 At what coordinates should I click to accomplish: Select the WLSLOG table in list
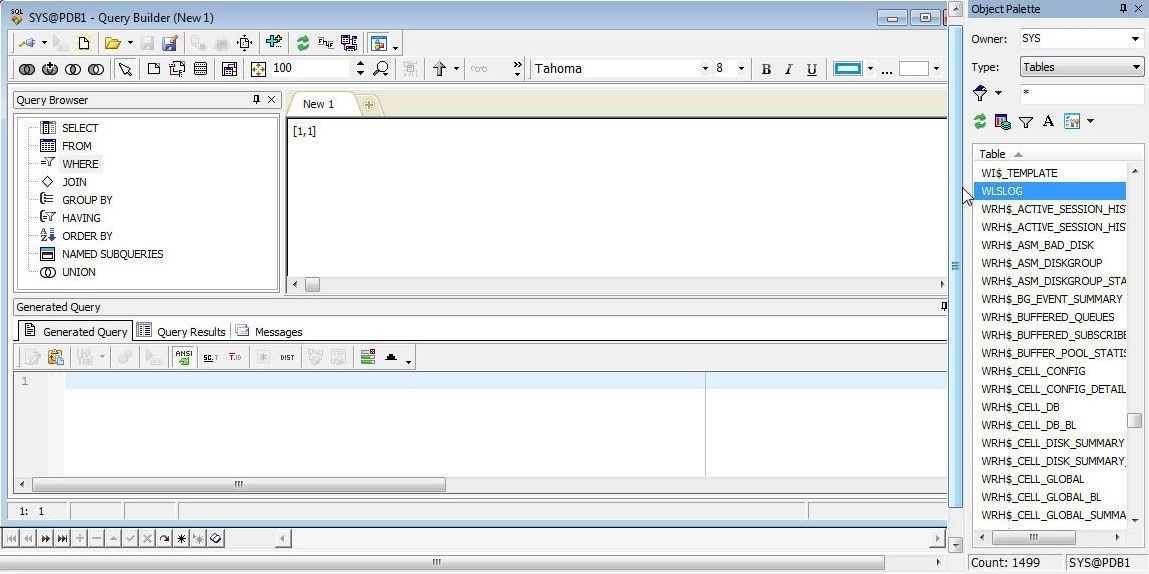pos(1049,191)
